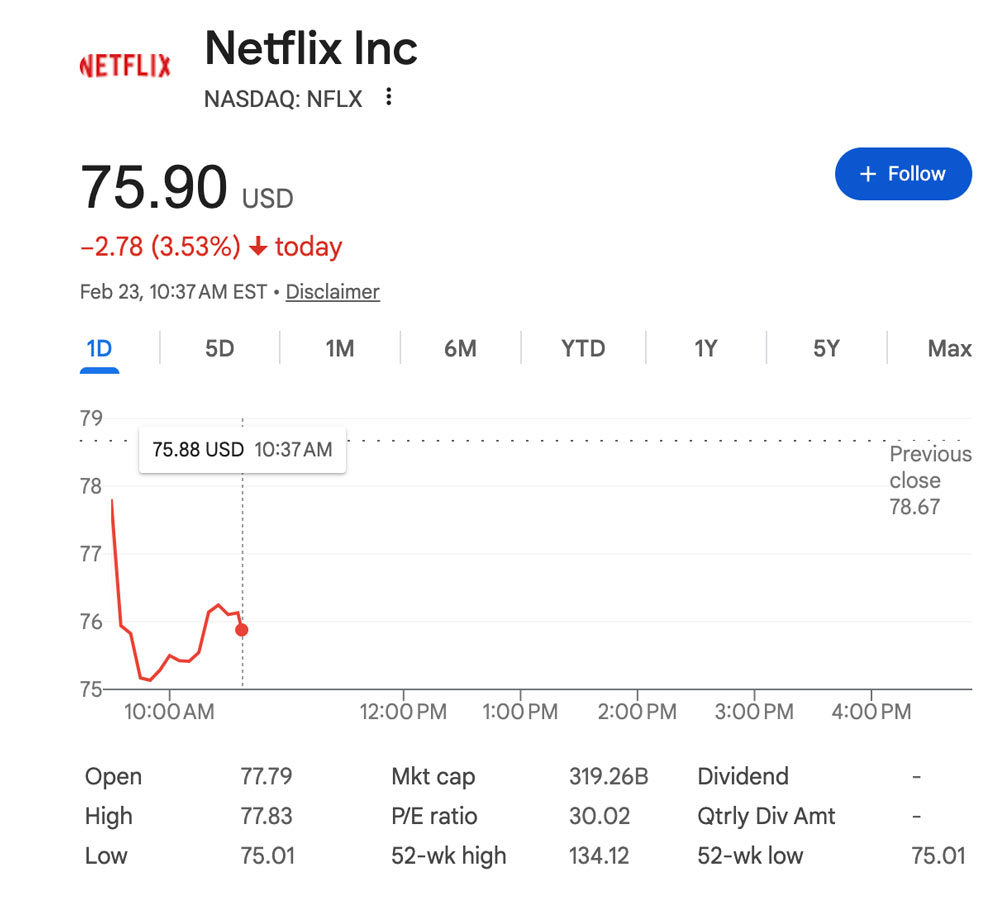This screenshot has height=917, width=1000.
Task: Switch to the 1Y chart tab
Action: point(706,349)
